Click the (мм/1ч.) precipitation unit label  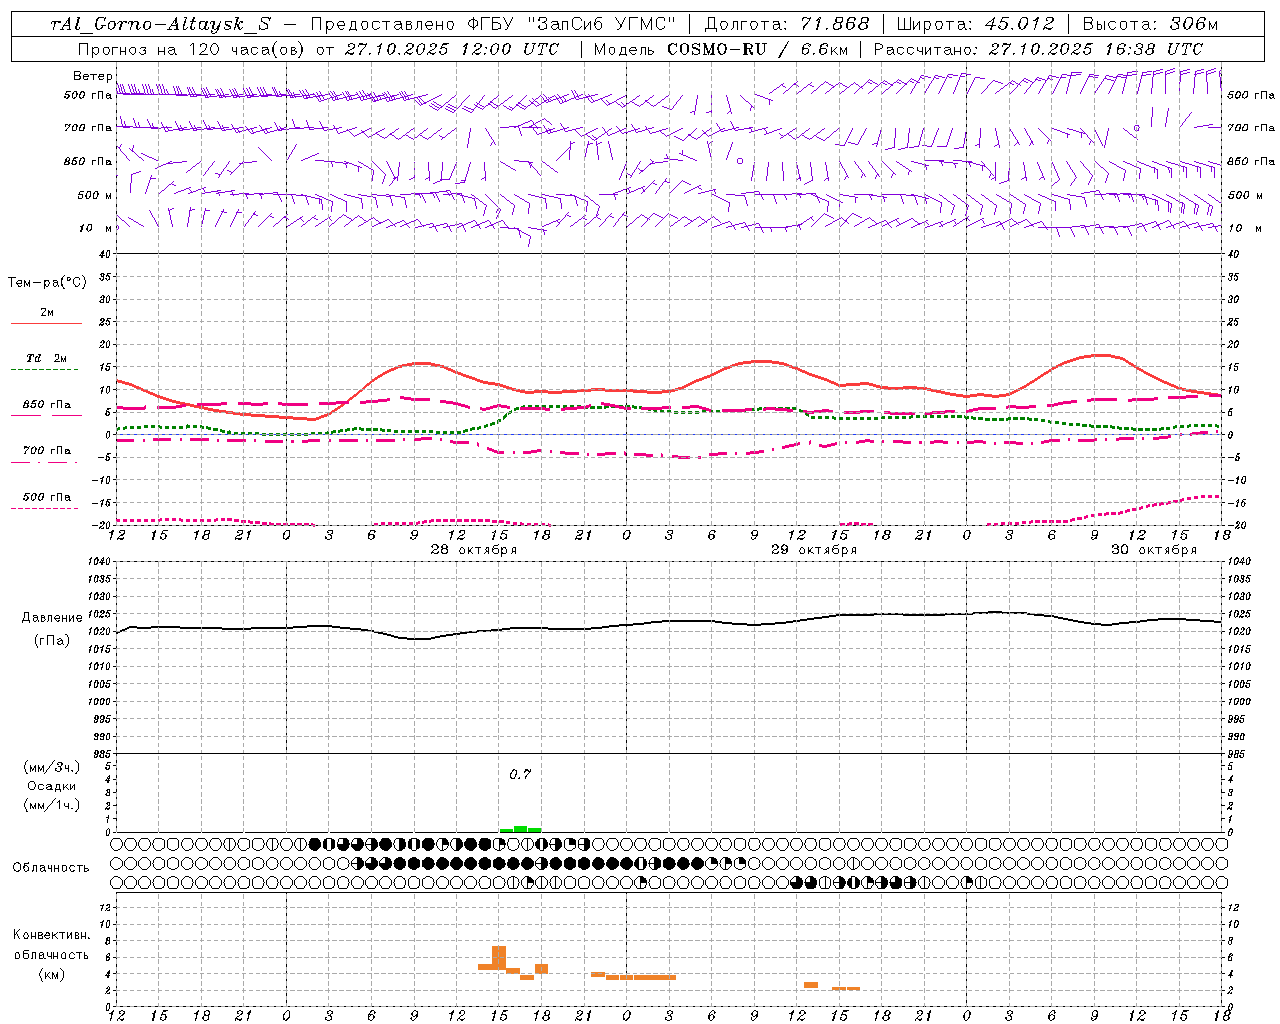click(52, 805)
